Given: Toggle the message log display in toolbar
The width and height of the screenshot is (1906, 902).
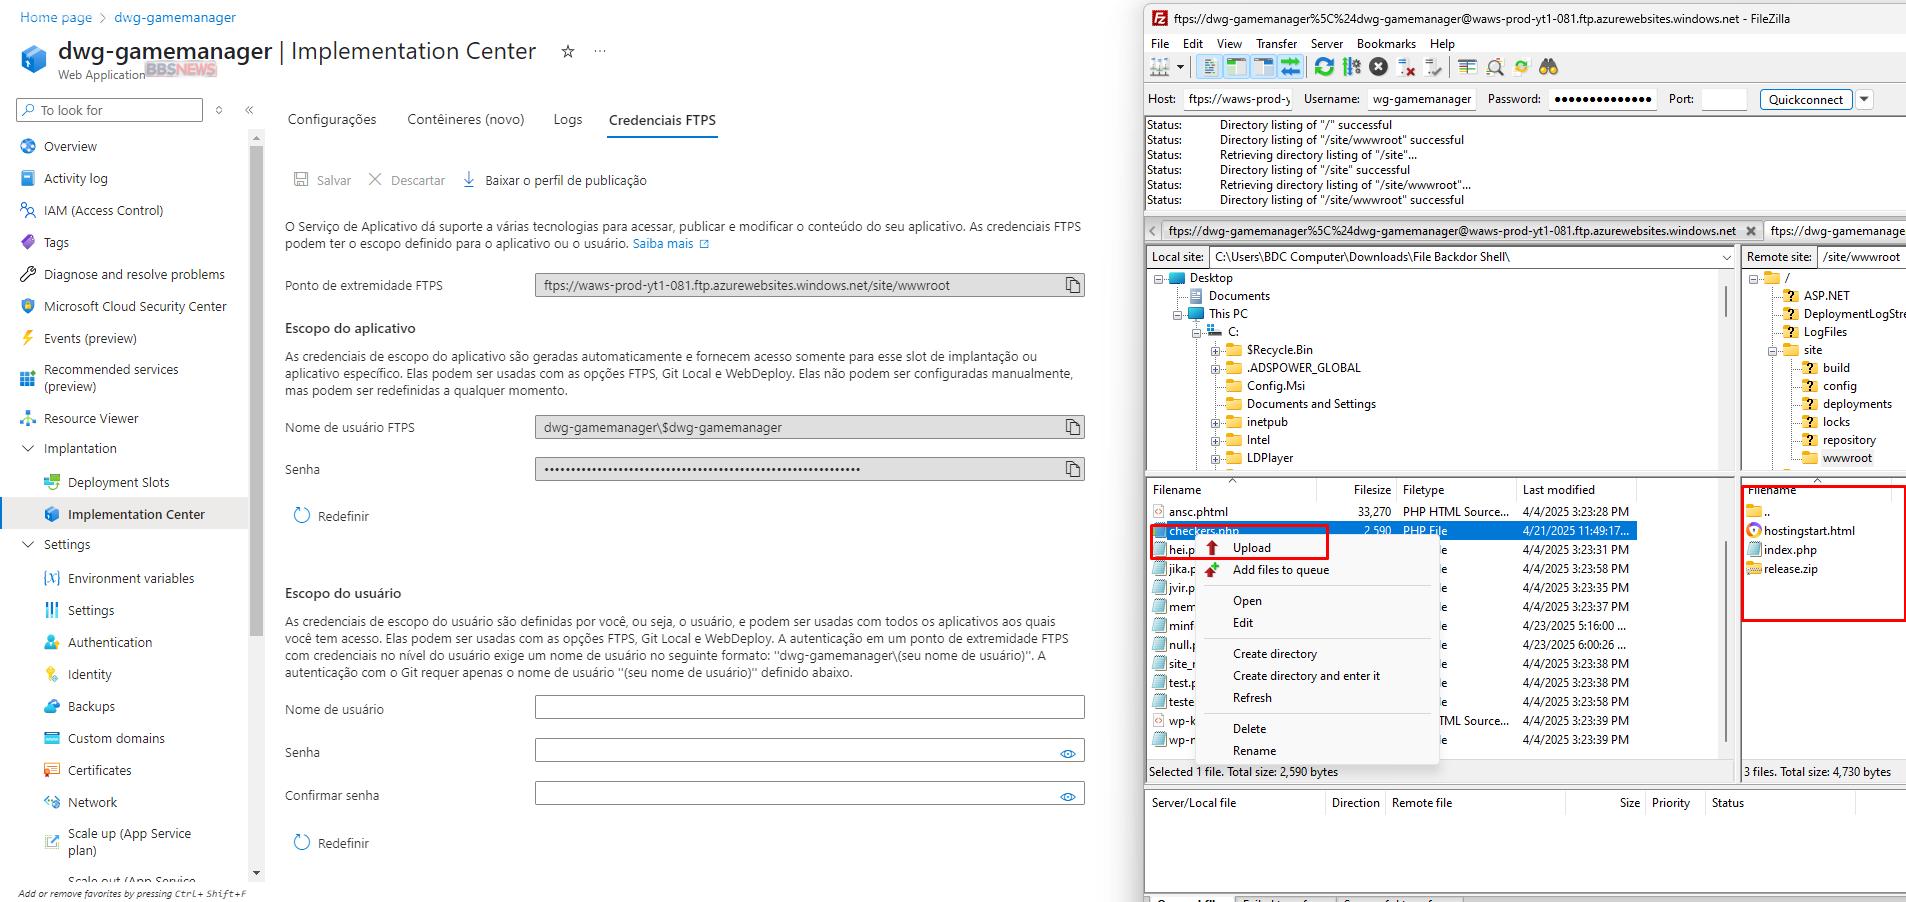Looking at the screenshot, I should pos(1209,67).
